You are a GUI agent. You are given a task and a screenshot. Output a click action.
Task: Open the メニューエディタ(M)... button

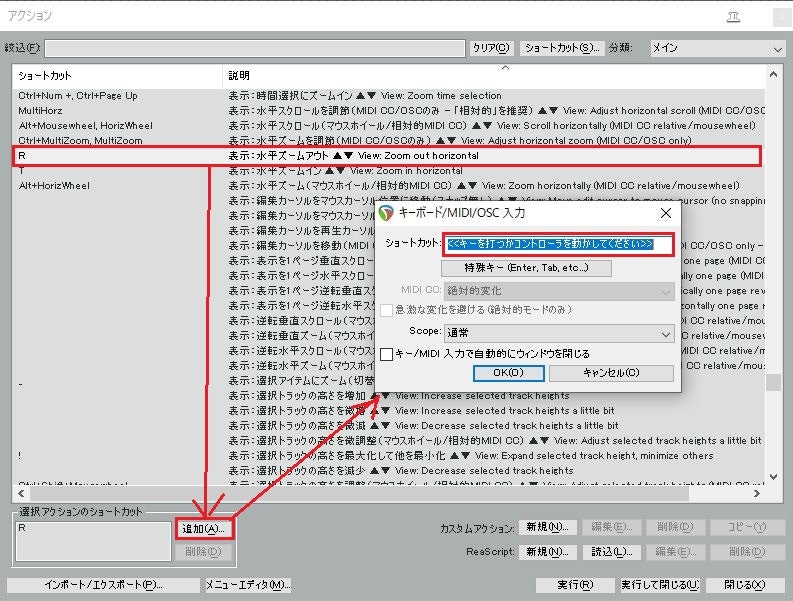click(248, 585)
